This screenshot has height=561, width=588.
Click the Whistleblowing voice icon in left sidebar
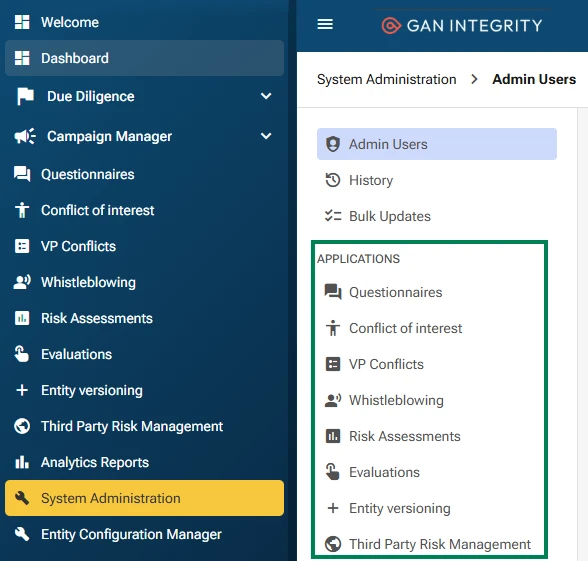pyautogui.click(x=22, y=282)
